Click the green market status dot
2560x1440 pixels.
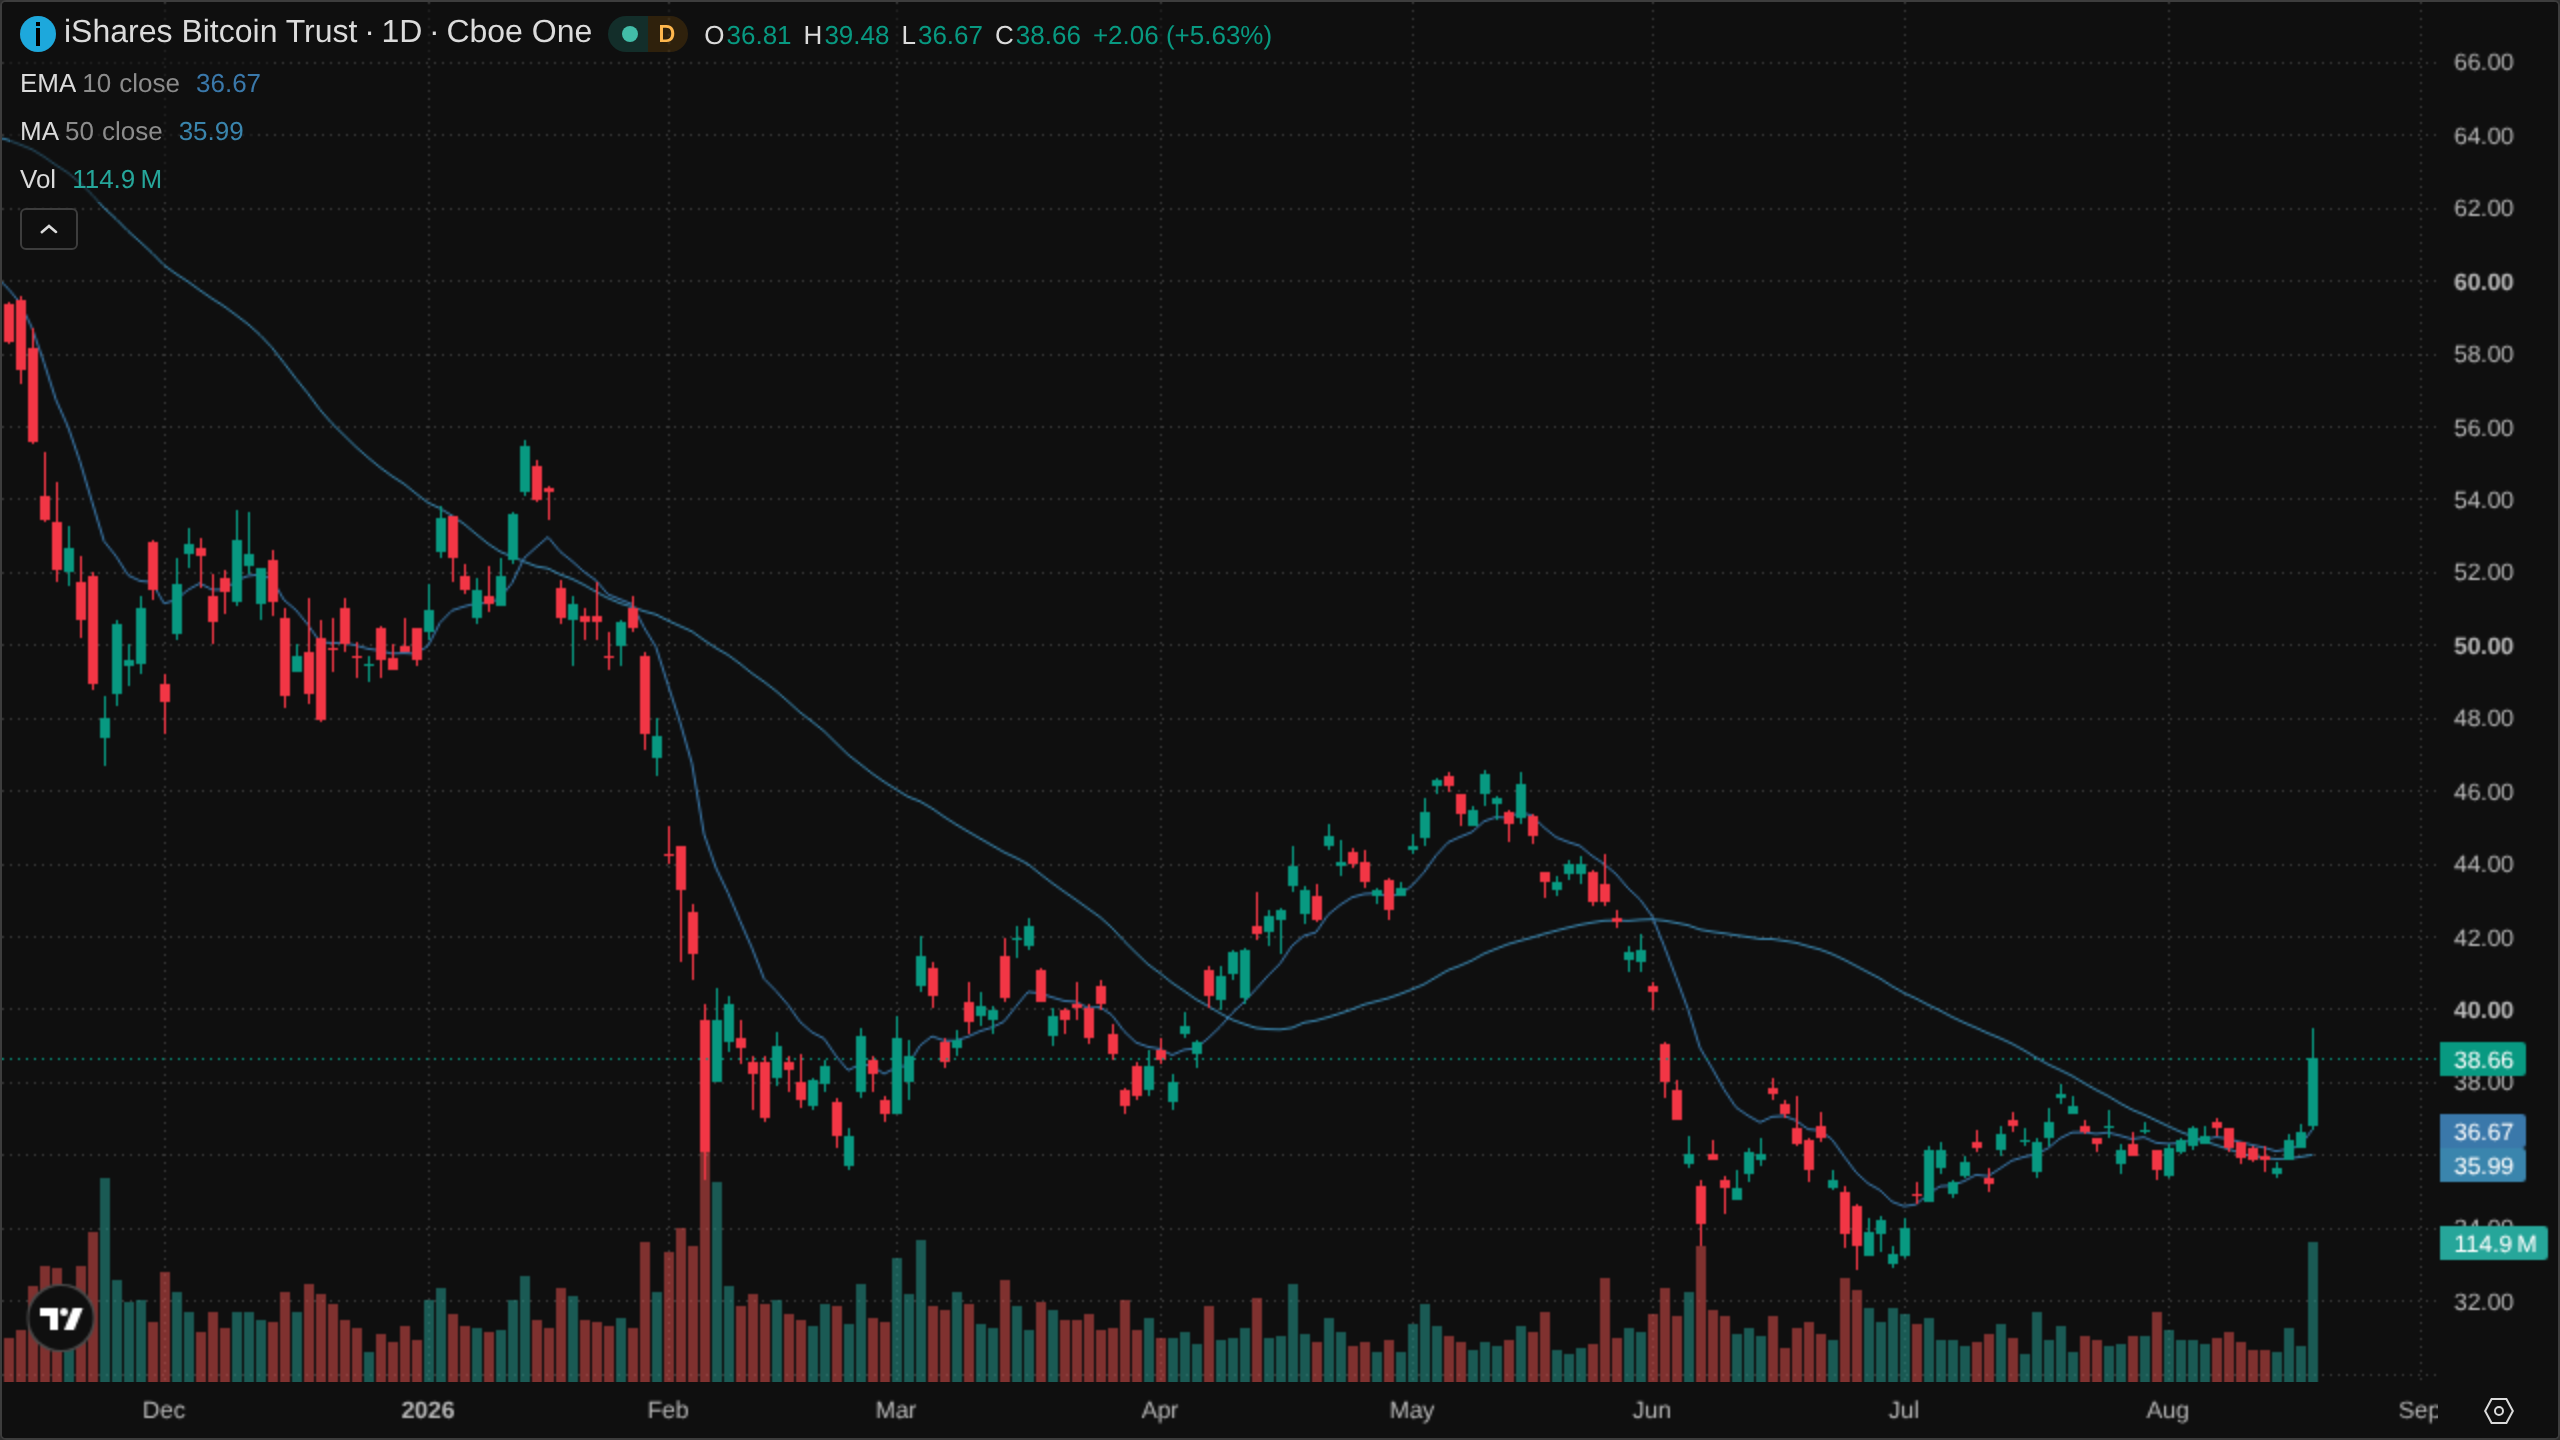pos(630,35)
